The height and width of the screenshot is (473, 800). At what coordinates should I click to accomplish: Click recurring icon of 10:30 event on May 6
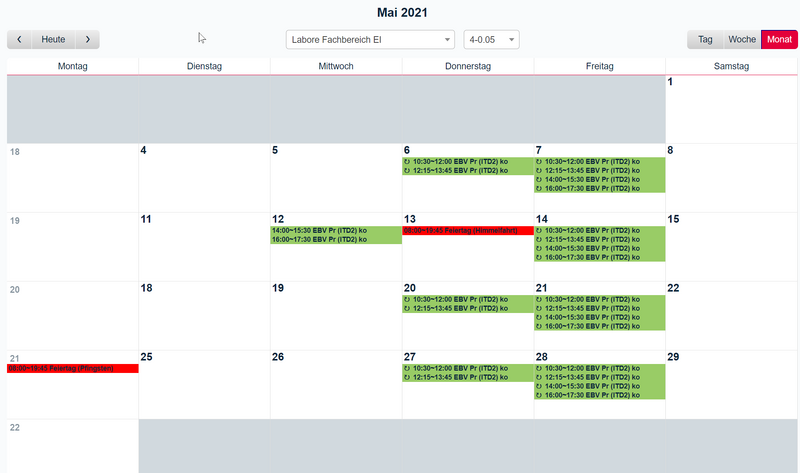click(407, 162)
